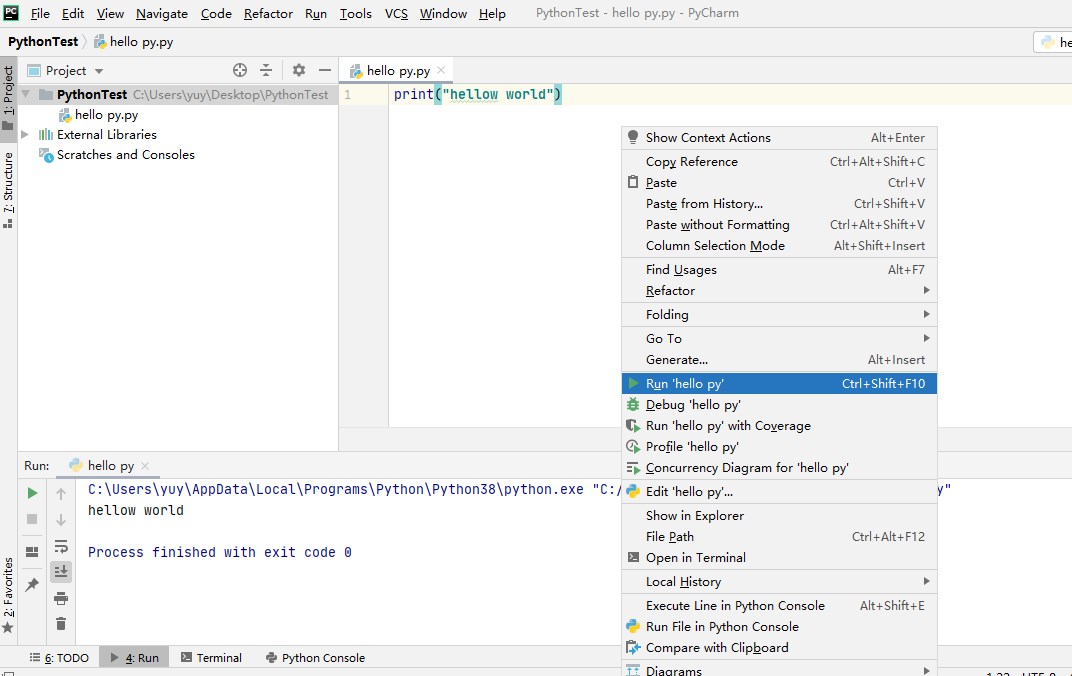Pin the Run tab with the pin icon
1072x676 pixels.
[32, 584]
